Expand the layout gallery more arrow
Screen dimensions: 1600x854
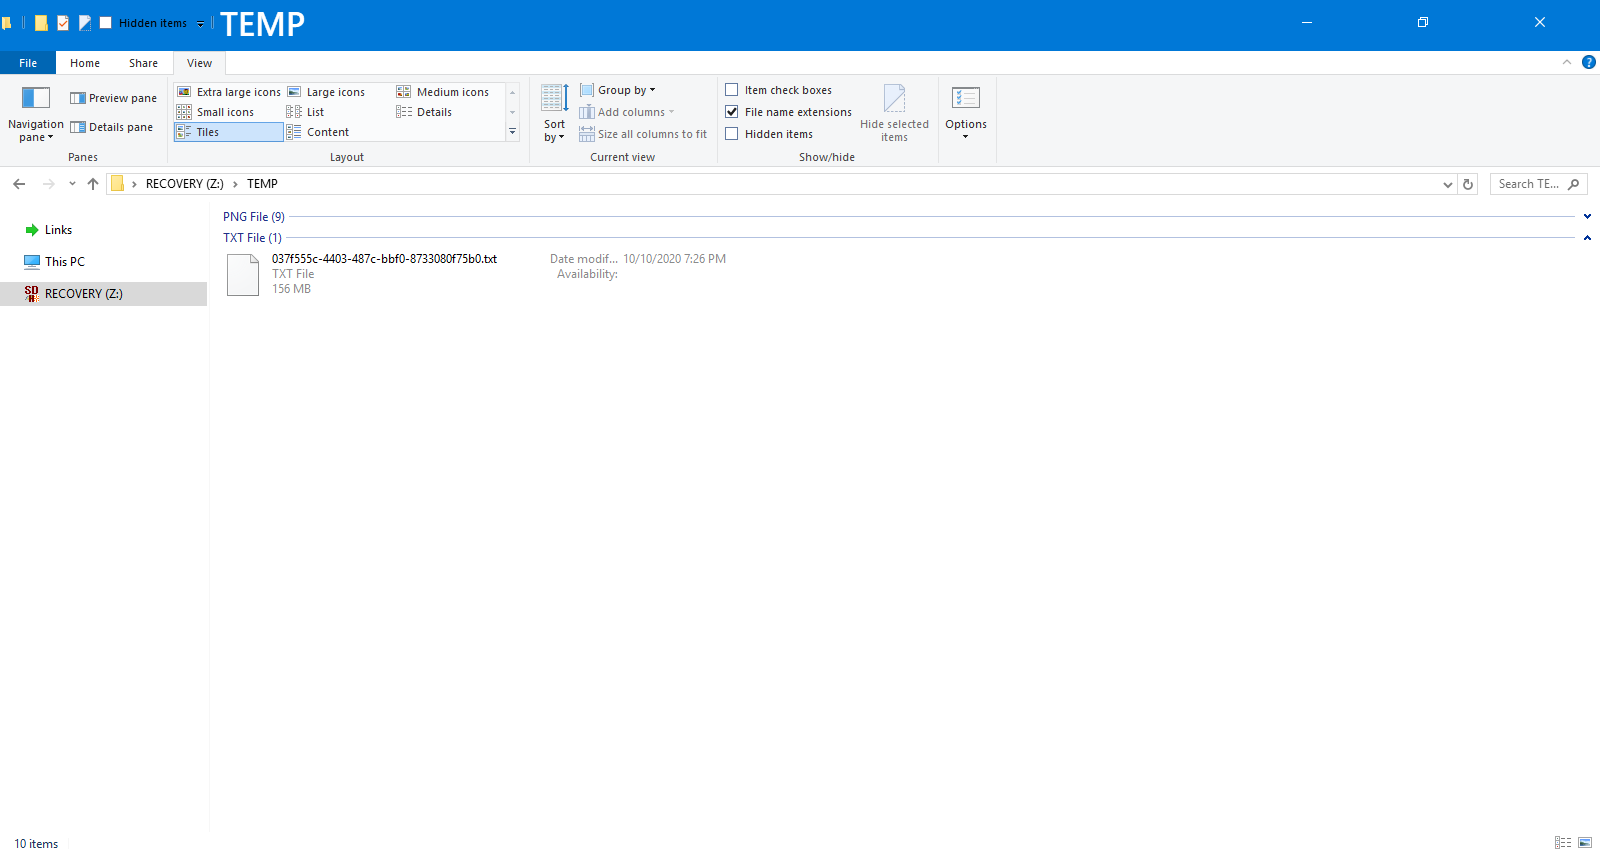click(512, 132)
